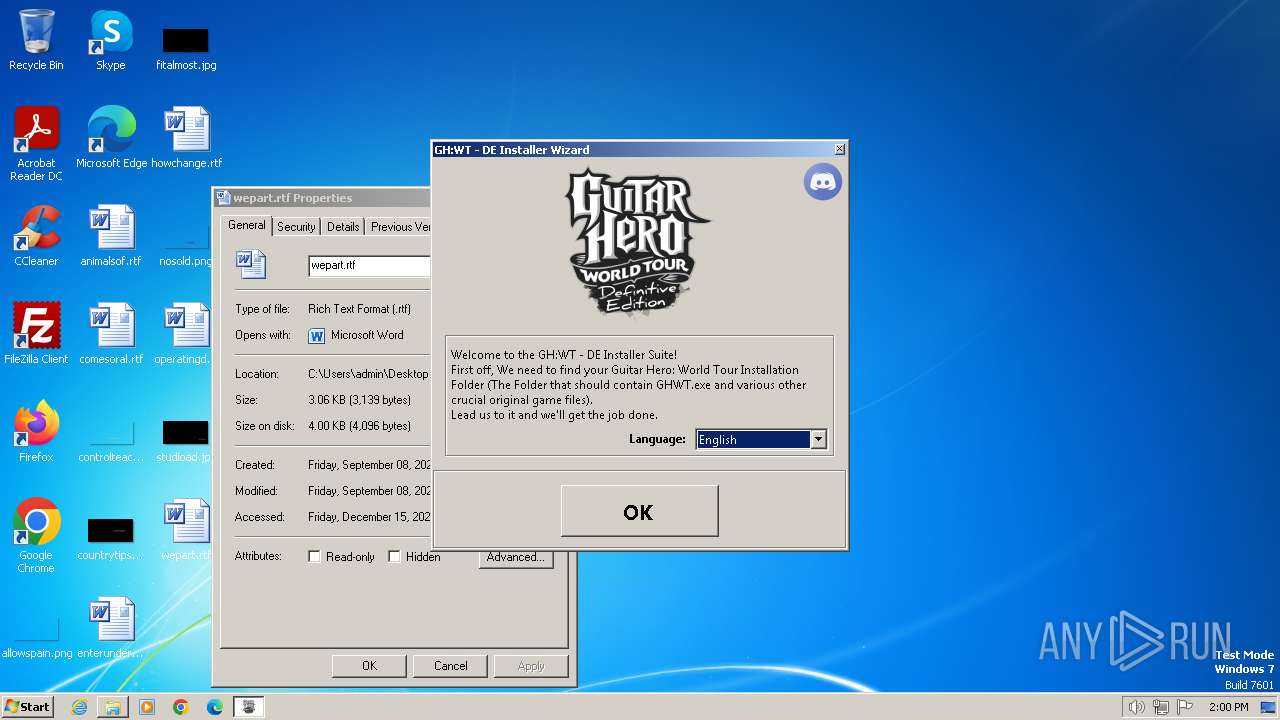Open Advanced attributes dialog
This screenshot has height=720, width=1280.
coord(516,557)
